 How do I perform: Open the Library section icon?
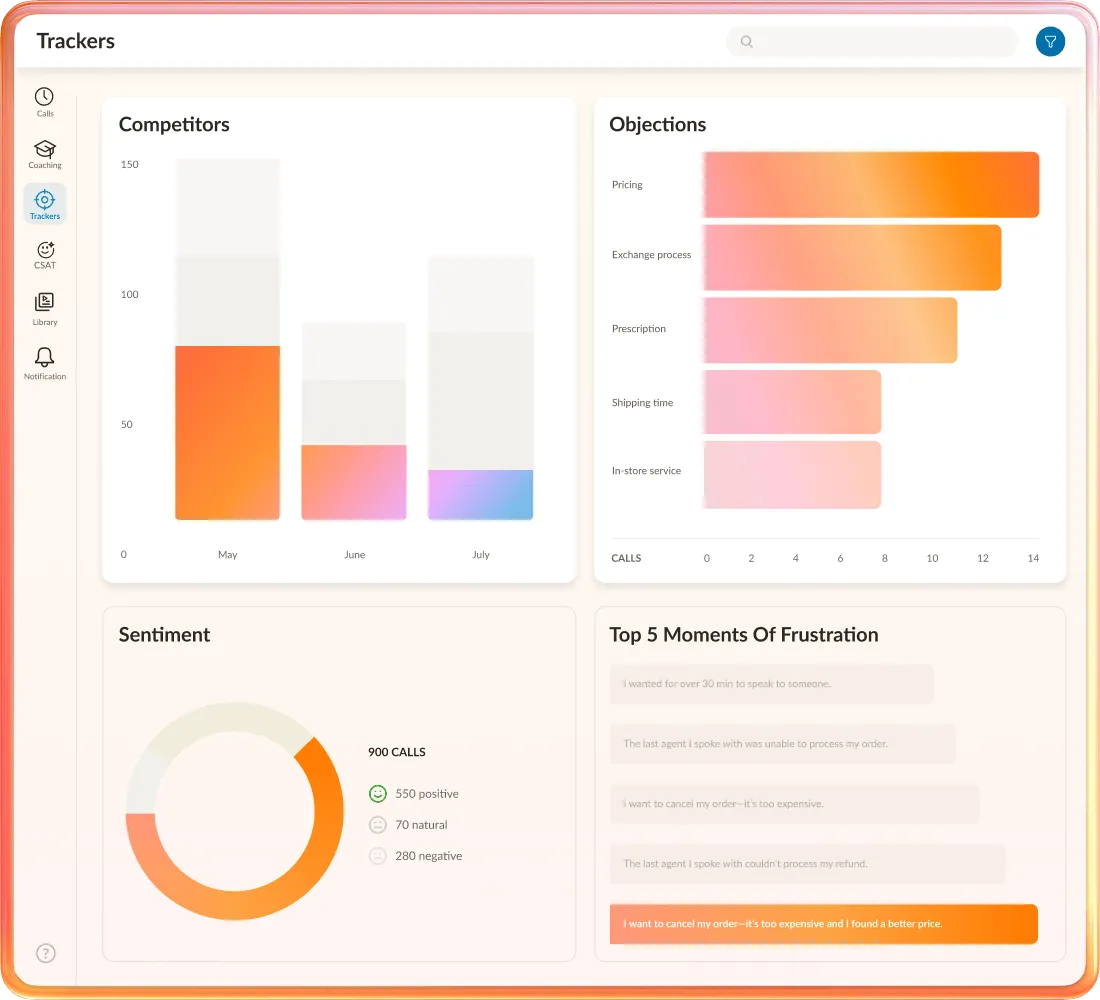pos(44,305)
